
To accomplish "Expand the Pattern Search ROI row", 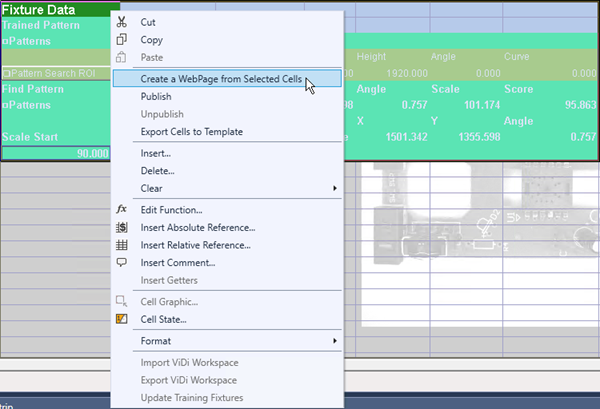I will pyautogui.click(x=6, y=73).
